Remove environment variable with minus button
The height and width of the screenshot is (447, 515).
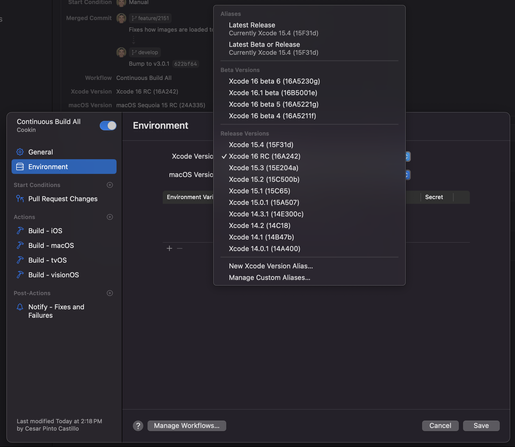[x=180, y=248]
